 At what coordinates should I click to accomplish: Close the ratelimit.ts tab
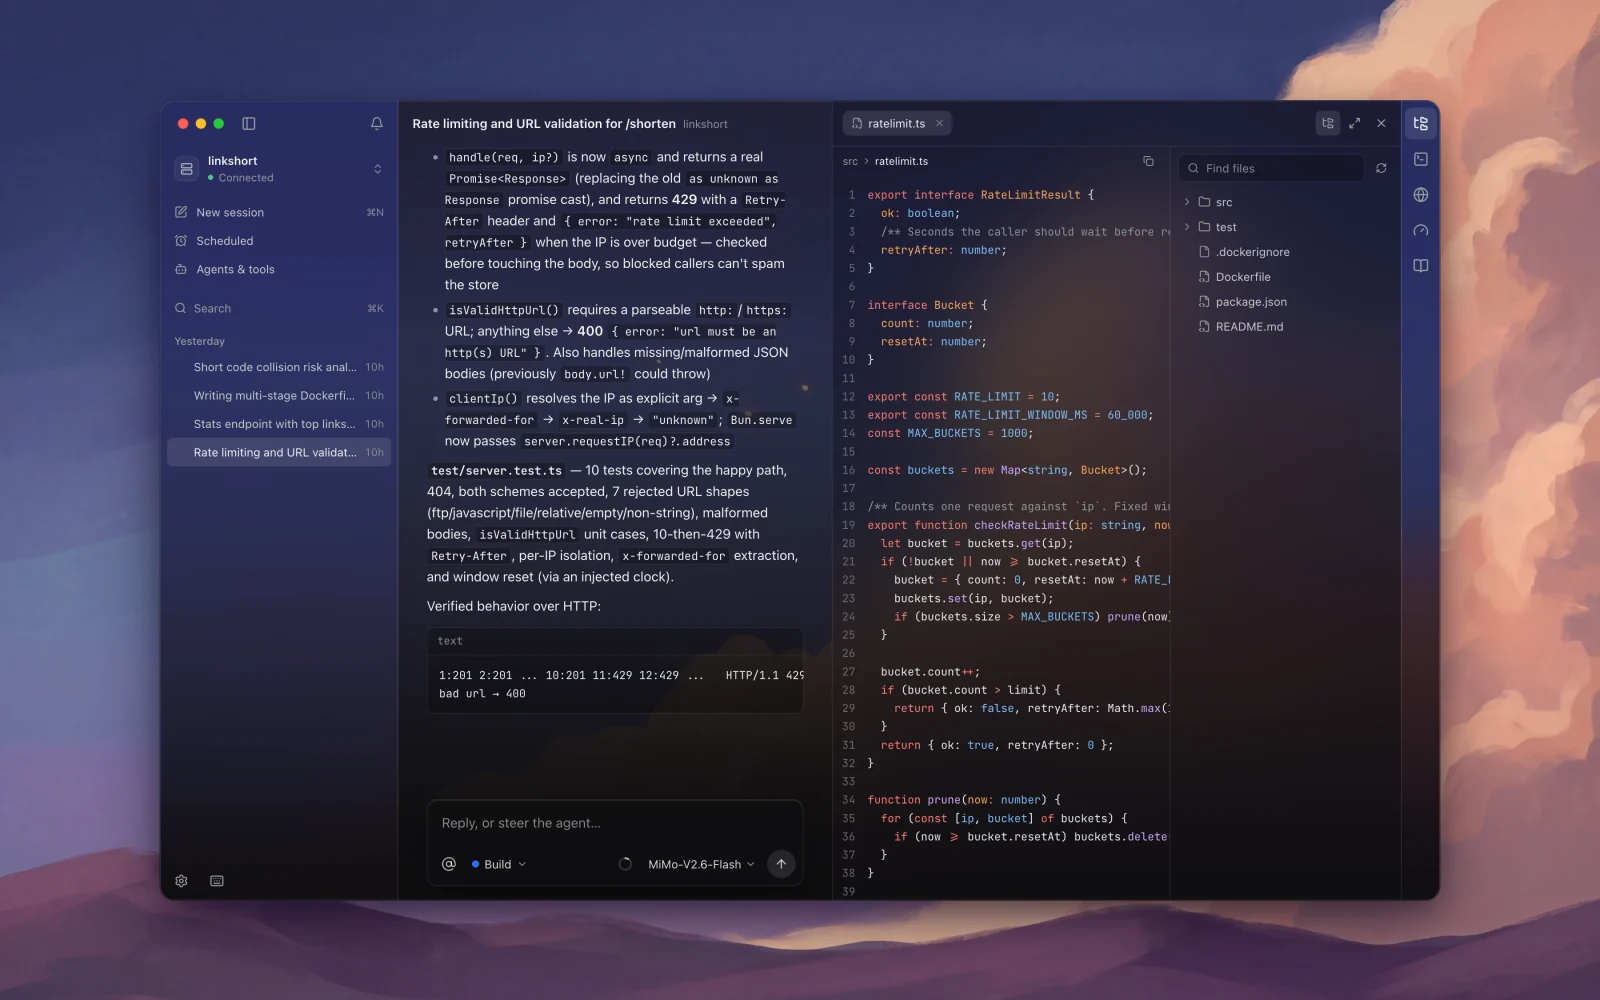[x=939, y=124]
